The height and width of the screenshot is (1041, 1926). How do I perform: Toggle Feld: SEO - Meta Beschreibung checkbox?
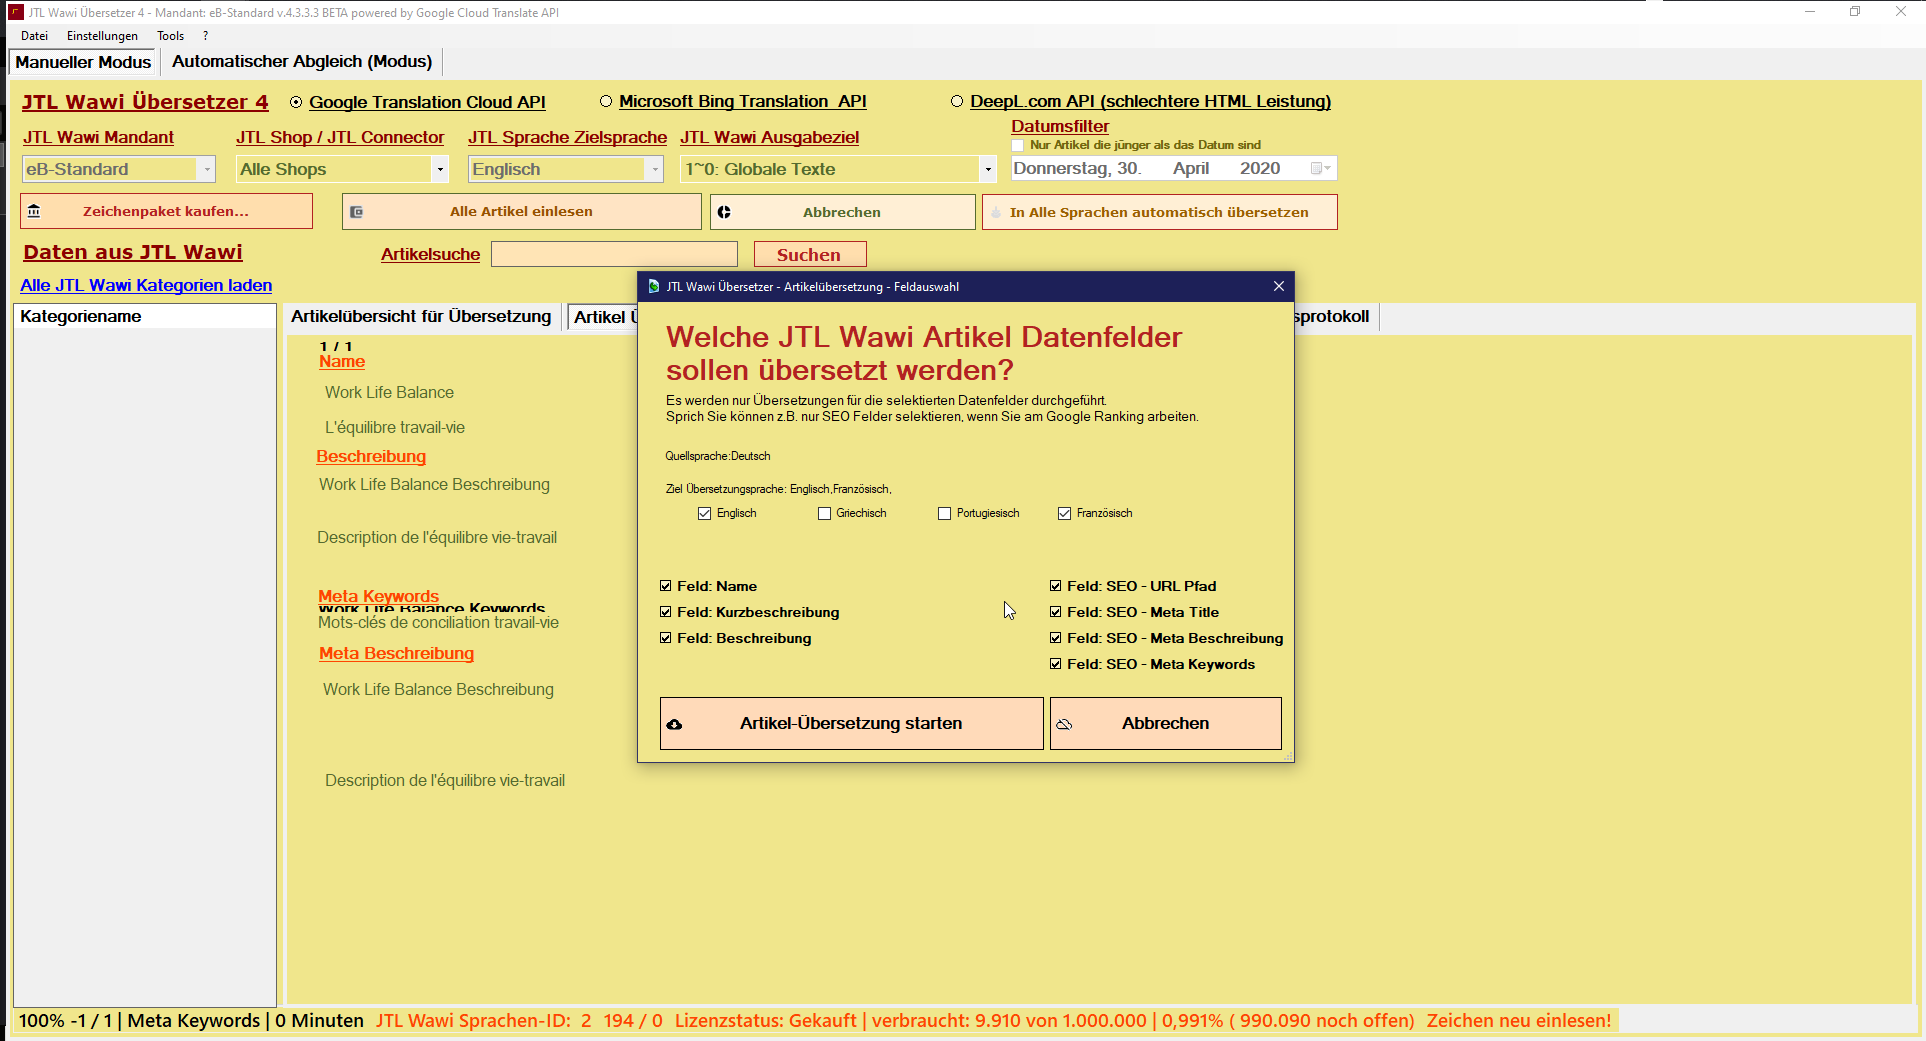[1056, 638]
